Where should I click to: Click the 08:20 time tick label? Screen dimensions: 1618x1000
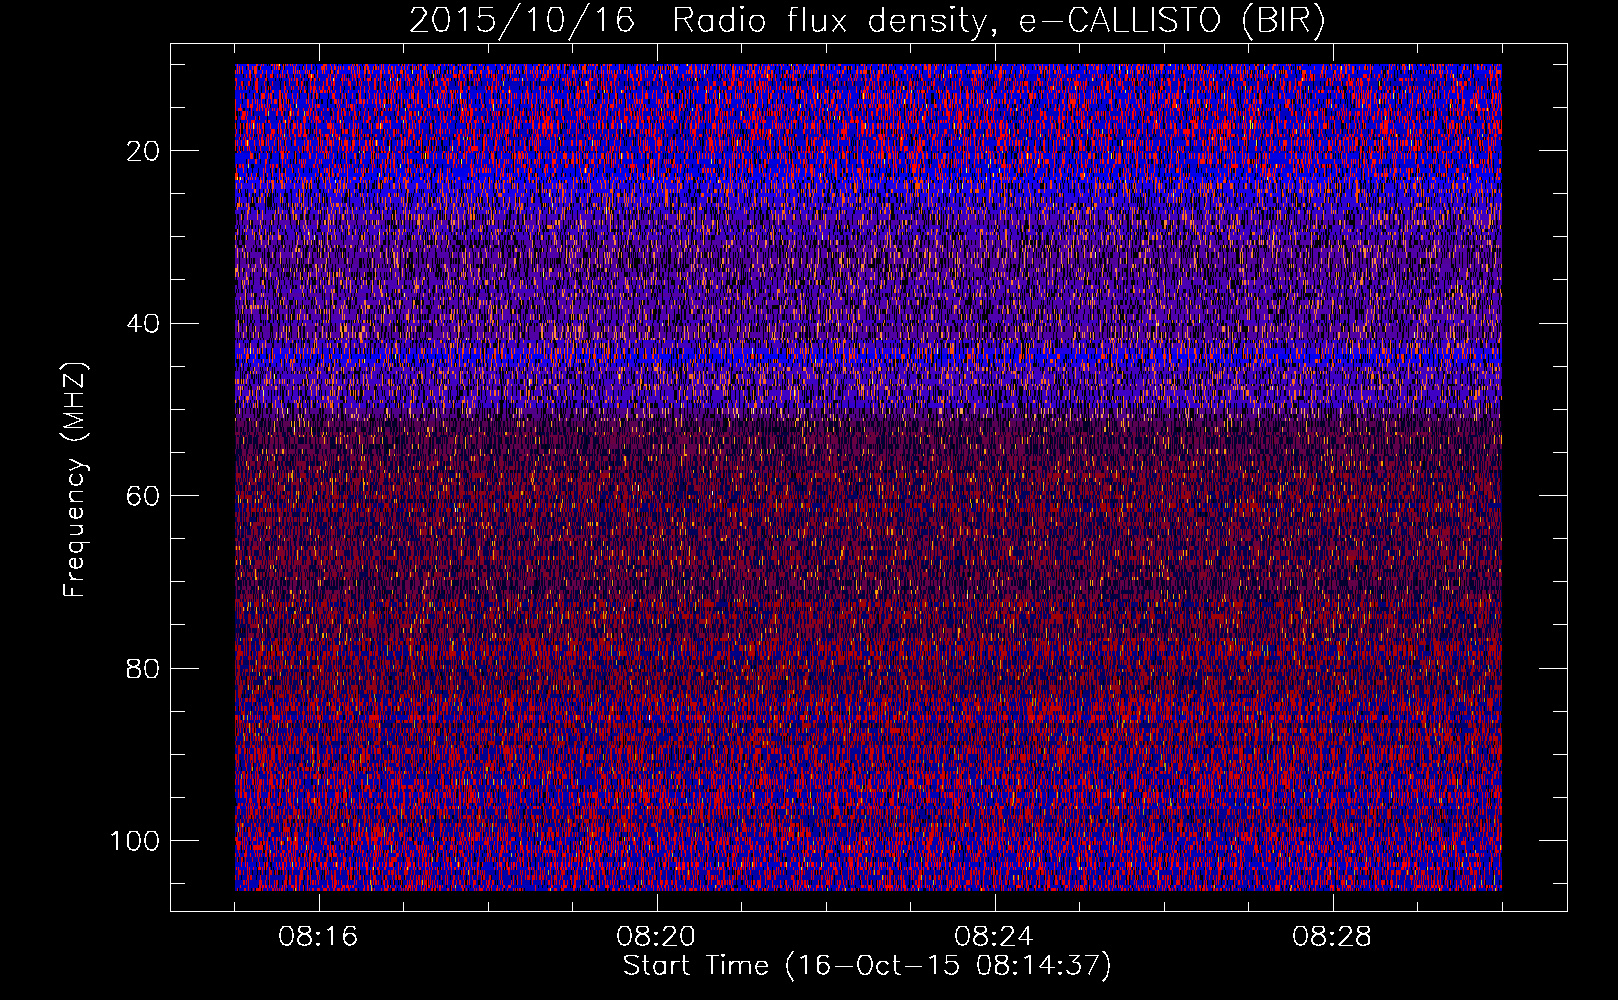[656, 937]
